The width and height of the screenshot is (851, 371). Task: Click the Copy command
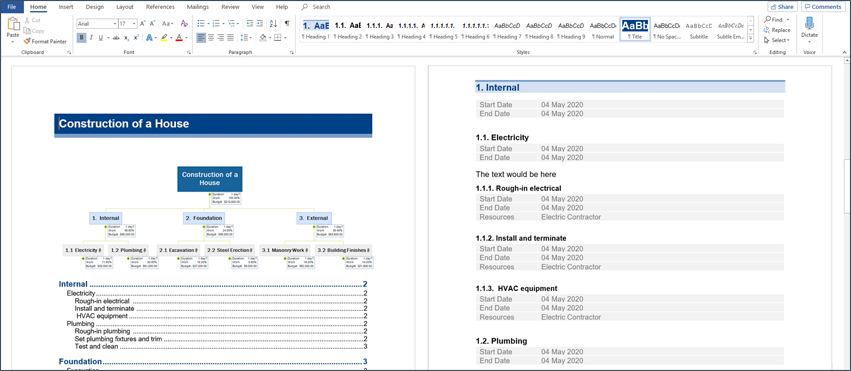(34, 31)
